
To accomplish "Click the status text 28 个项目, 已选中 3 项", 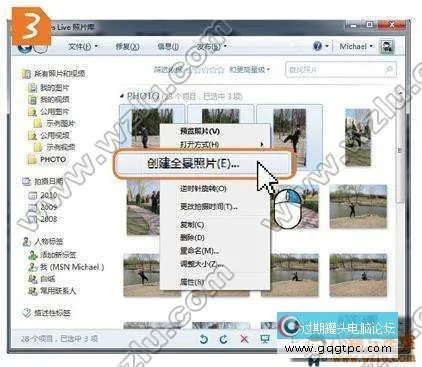I will point(59,339).
